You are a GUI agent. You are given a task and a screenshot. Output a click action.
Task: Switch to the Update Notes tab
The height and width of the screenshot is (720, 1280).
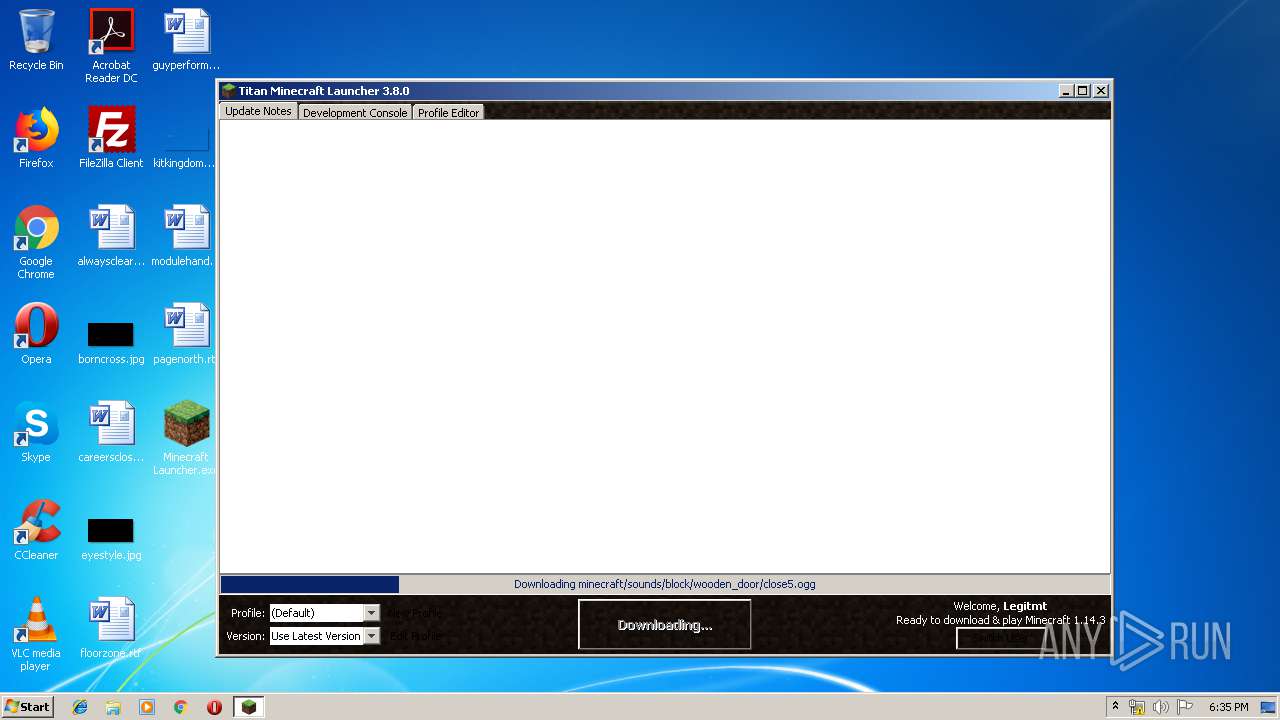tap(258, 111)
